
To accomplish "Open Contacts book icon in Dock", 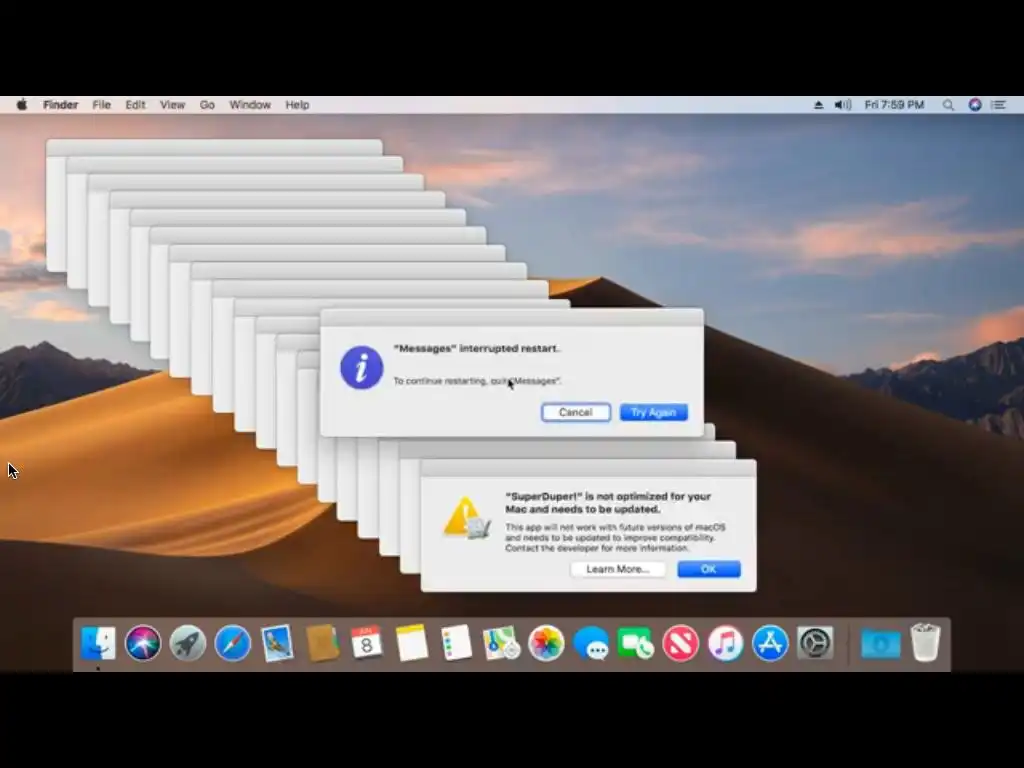I will (322, 643).
